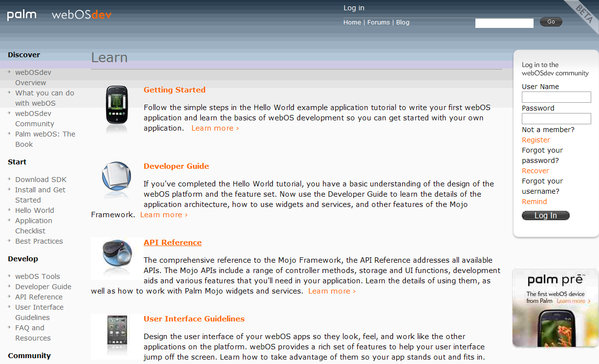Open Forums in the top navigation
The height and width of the screenshot is (364, 599).
tap(378, 23)
